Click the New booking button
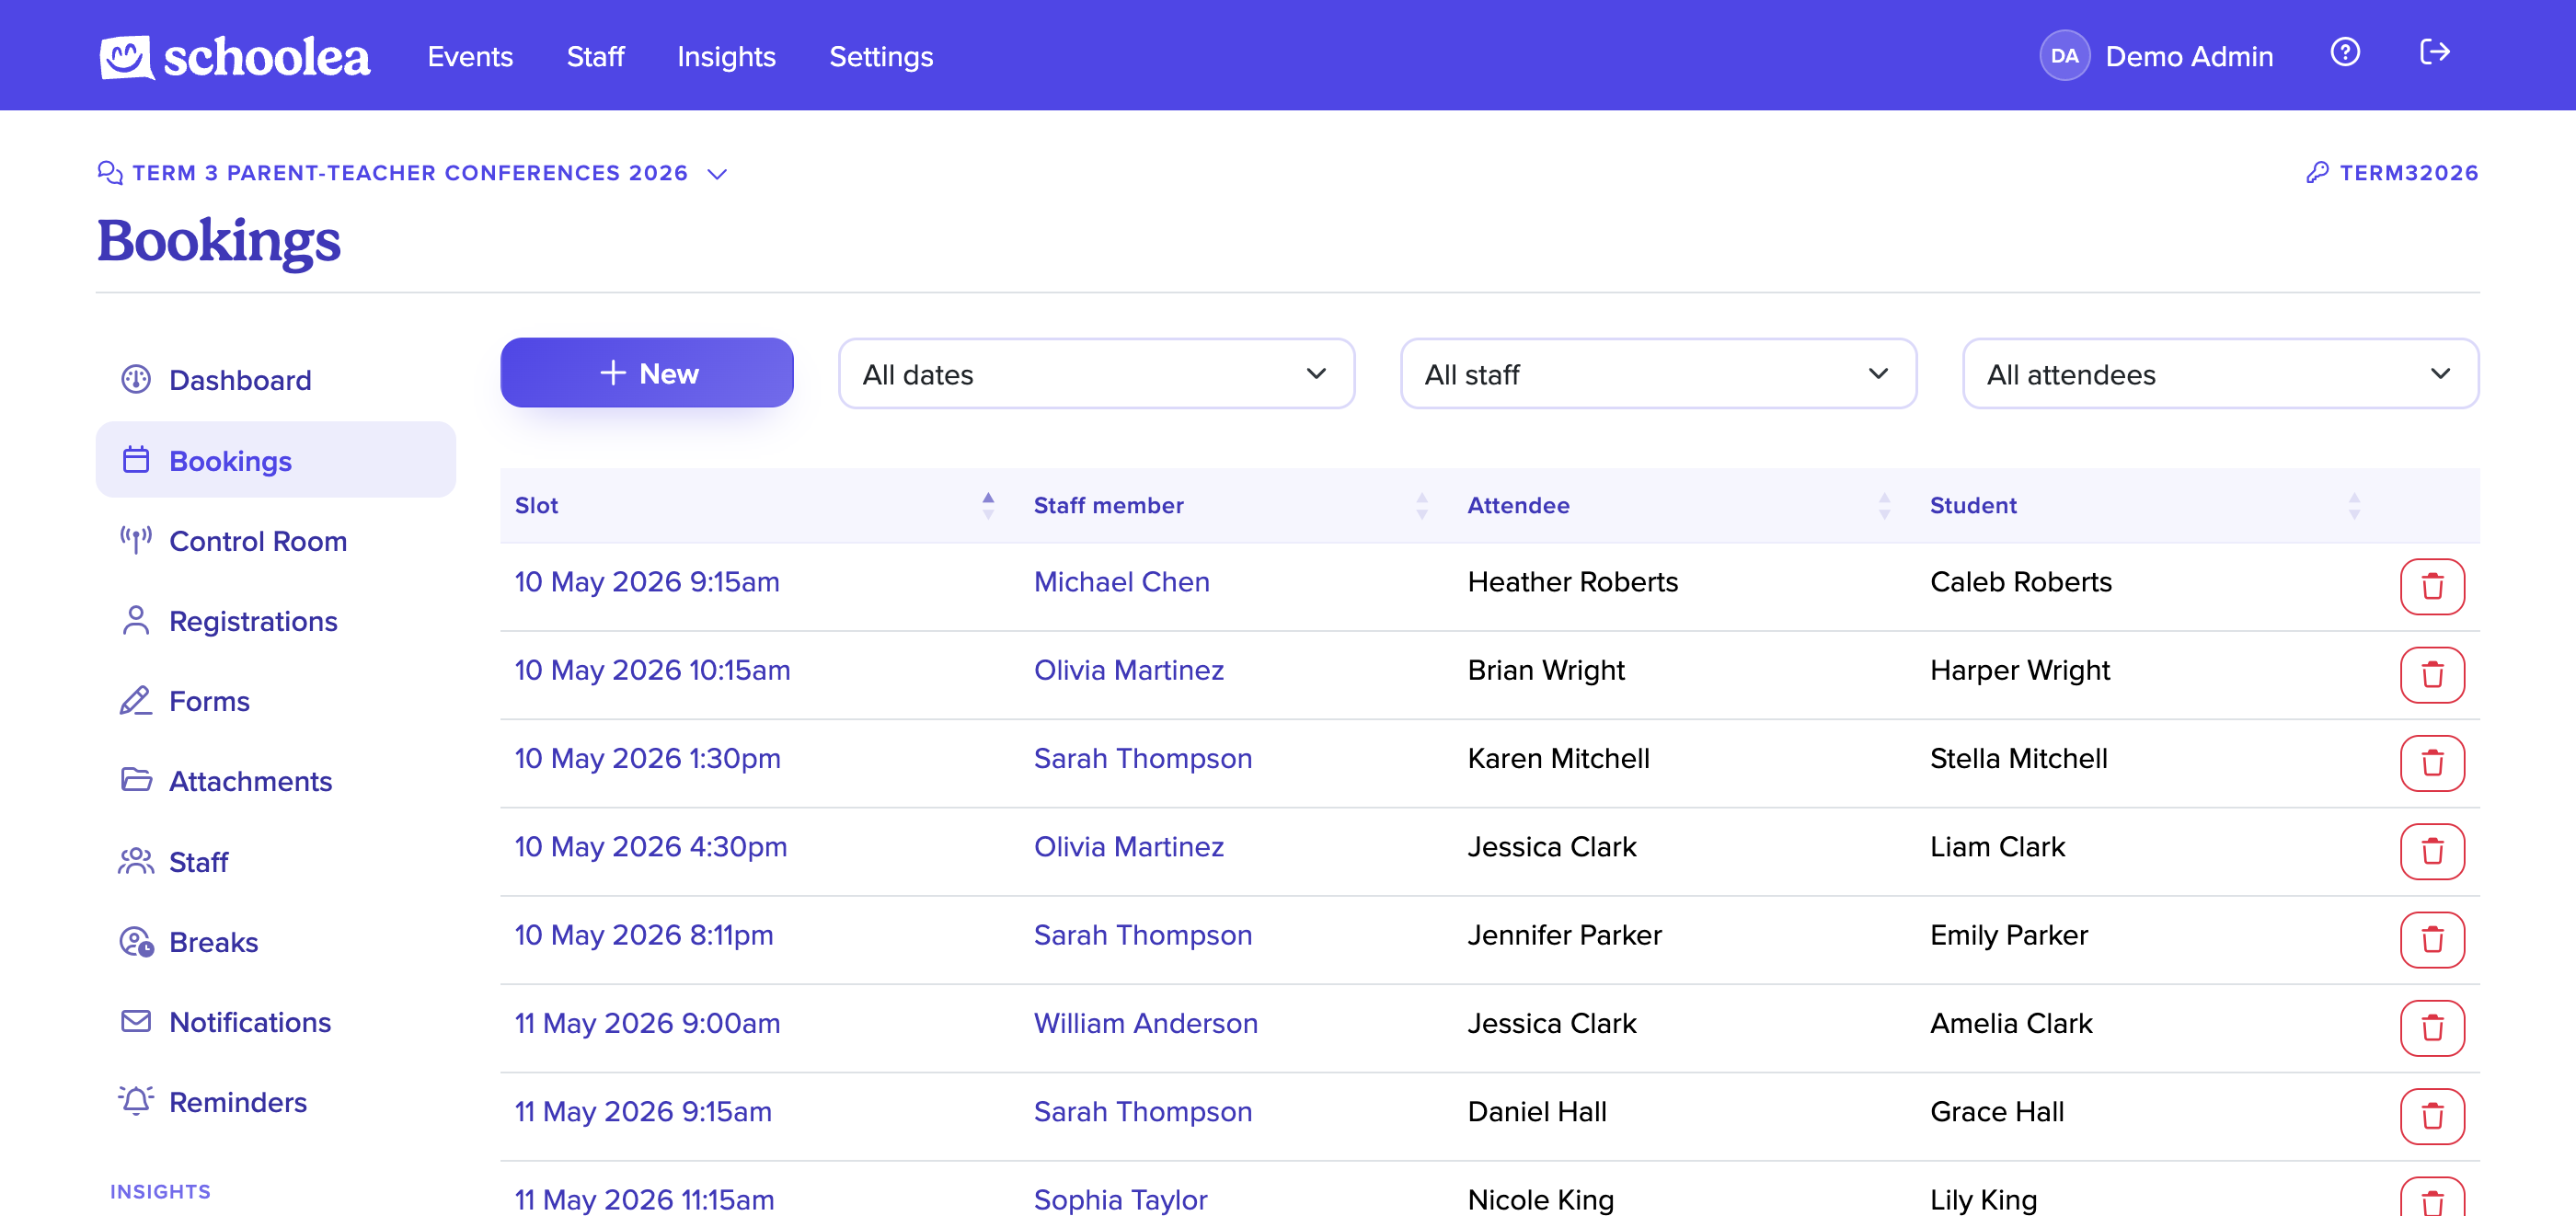Viewport: 2576px width, 1216px height. coord(646,373)
